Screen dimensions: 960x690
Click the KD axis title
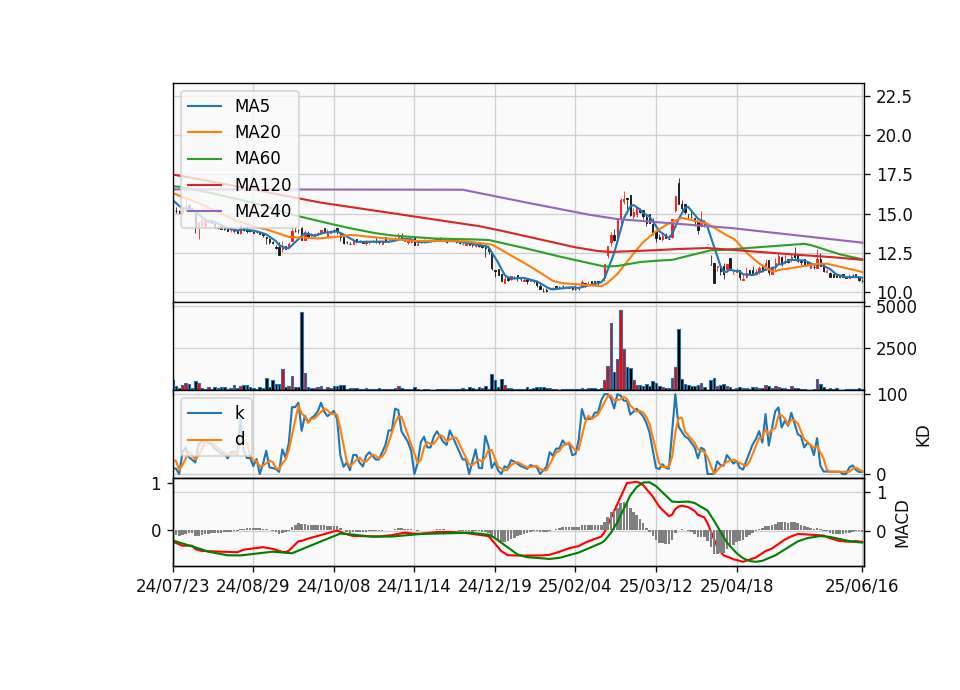click(x=923, y=437)
